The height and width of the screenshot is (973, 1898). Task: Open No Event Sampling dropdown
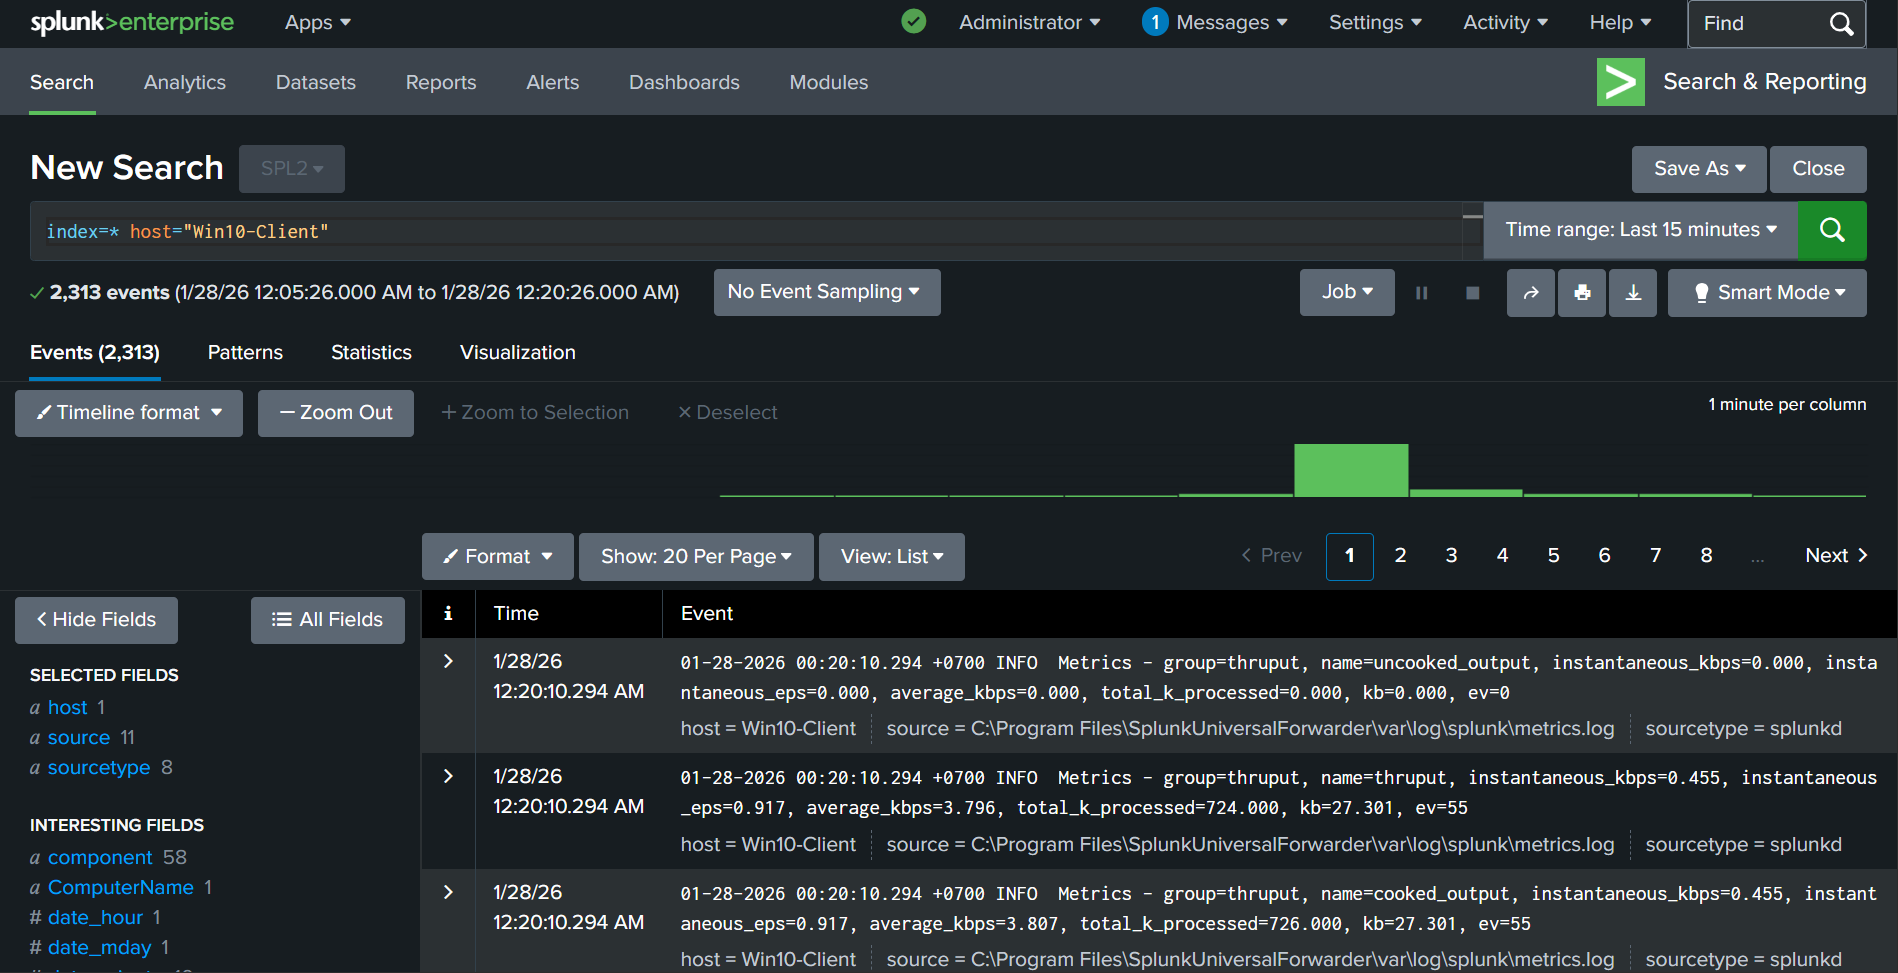(x=826, y=292)
